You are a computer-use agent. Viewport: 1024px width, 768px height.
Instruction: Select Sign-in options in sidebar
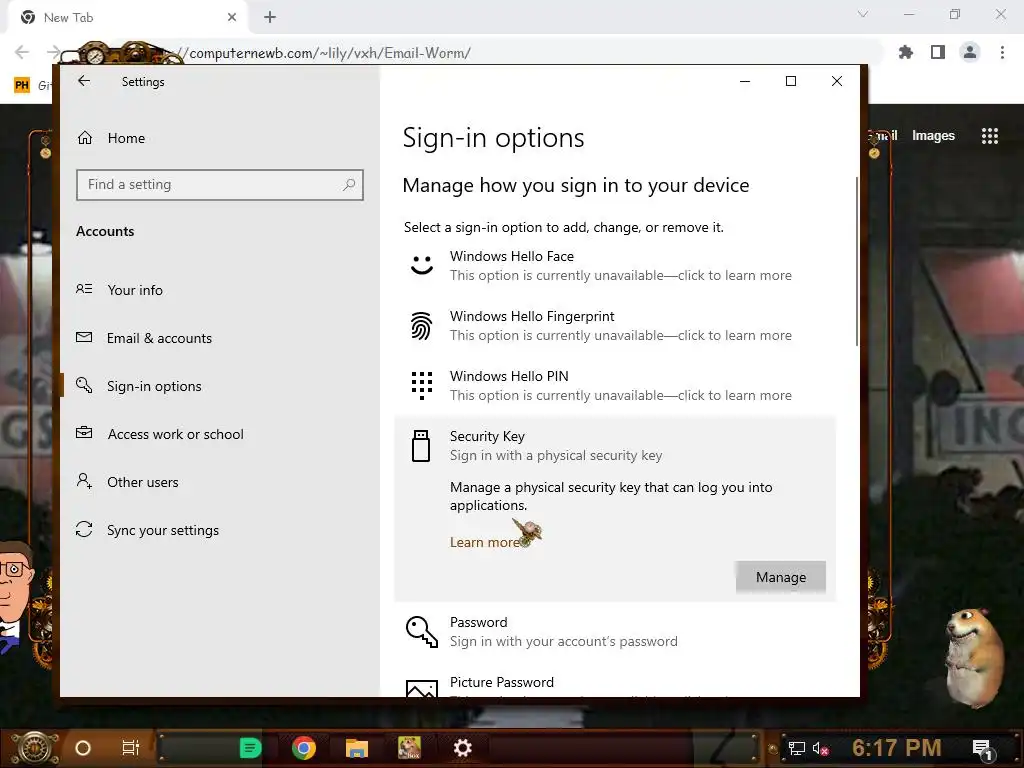click(154, 386)
